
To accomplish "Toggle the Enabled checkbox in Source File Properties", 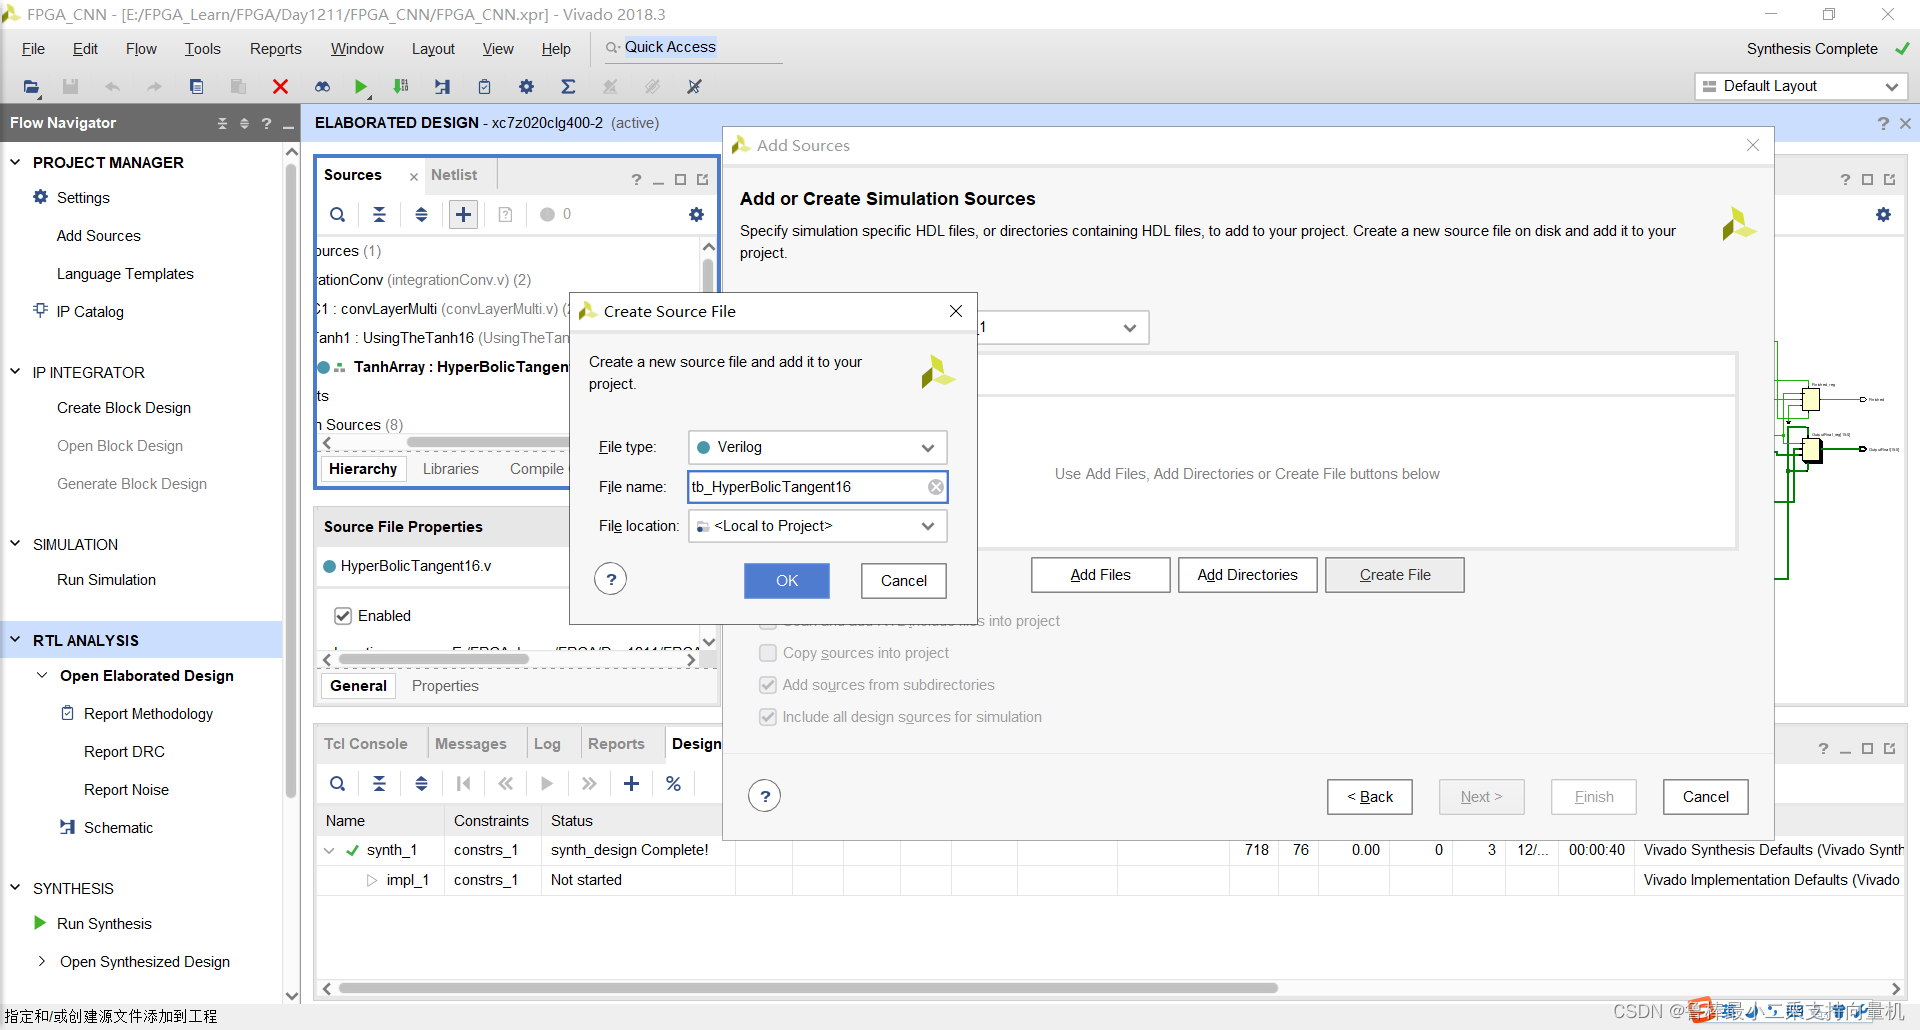I will [x=343, y=616].
